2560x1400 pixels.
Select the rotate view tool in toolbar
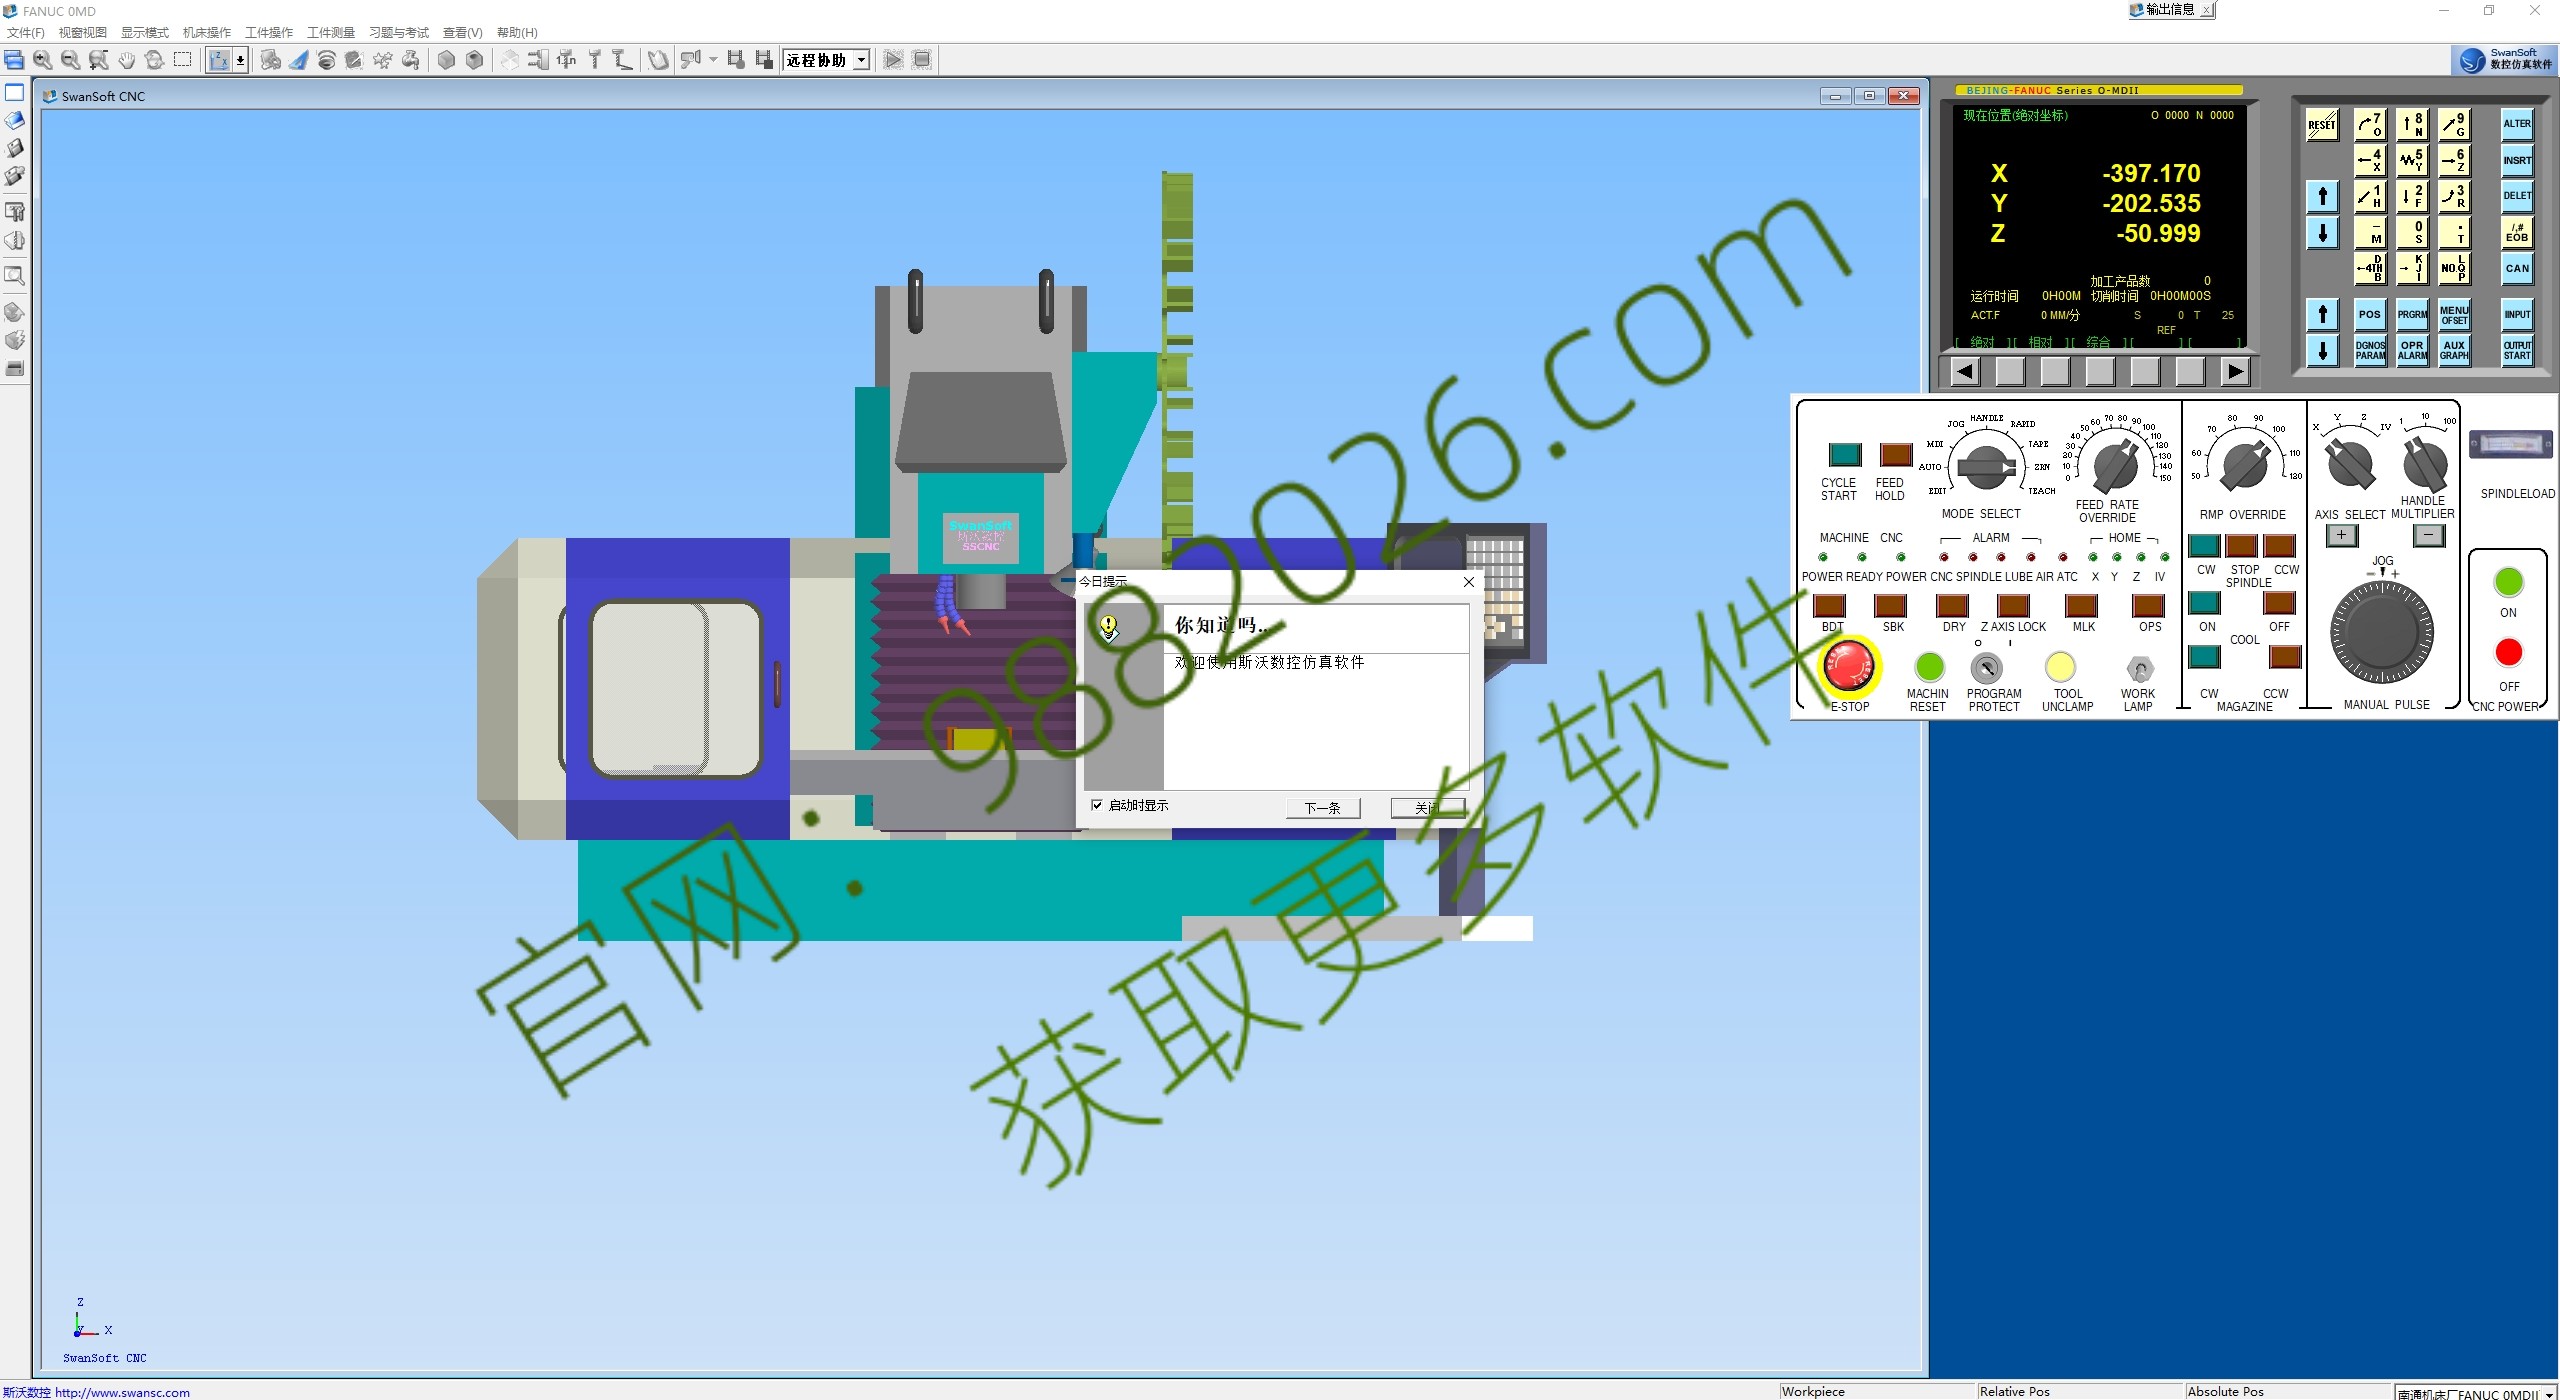tap(154, 60)
